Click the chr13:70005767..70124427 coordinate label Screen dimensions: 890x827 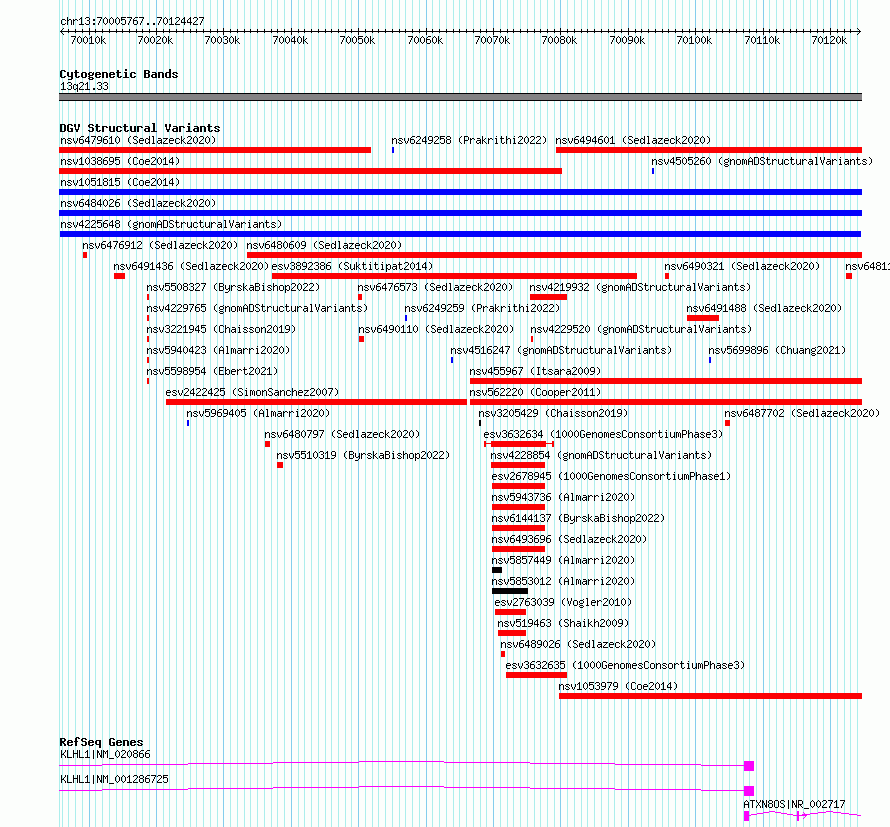(x=132, y=21)
